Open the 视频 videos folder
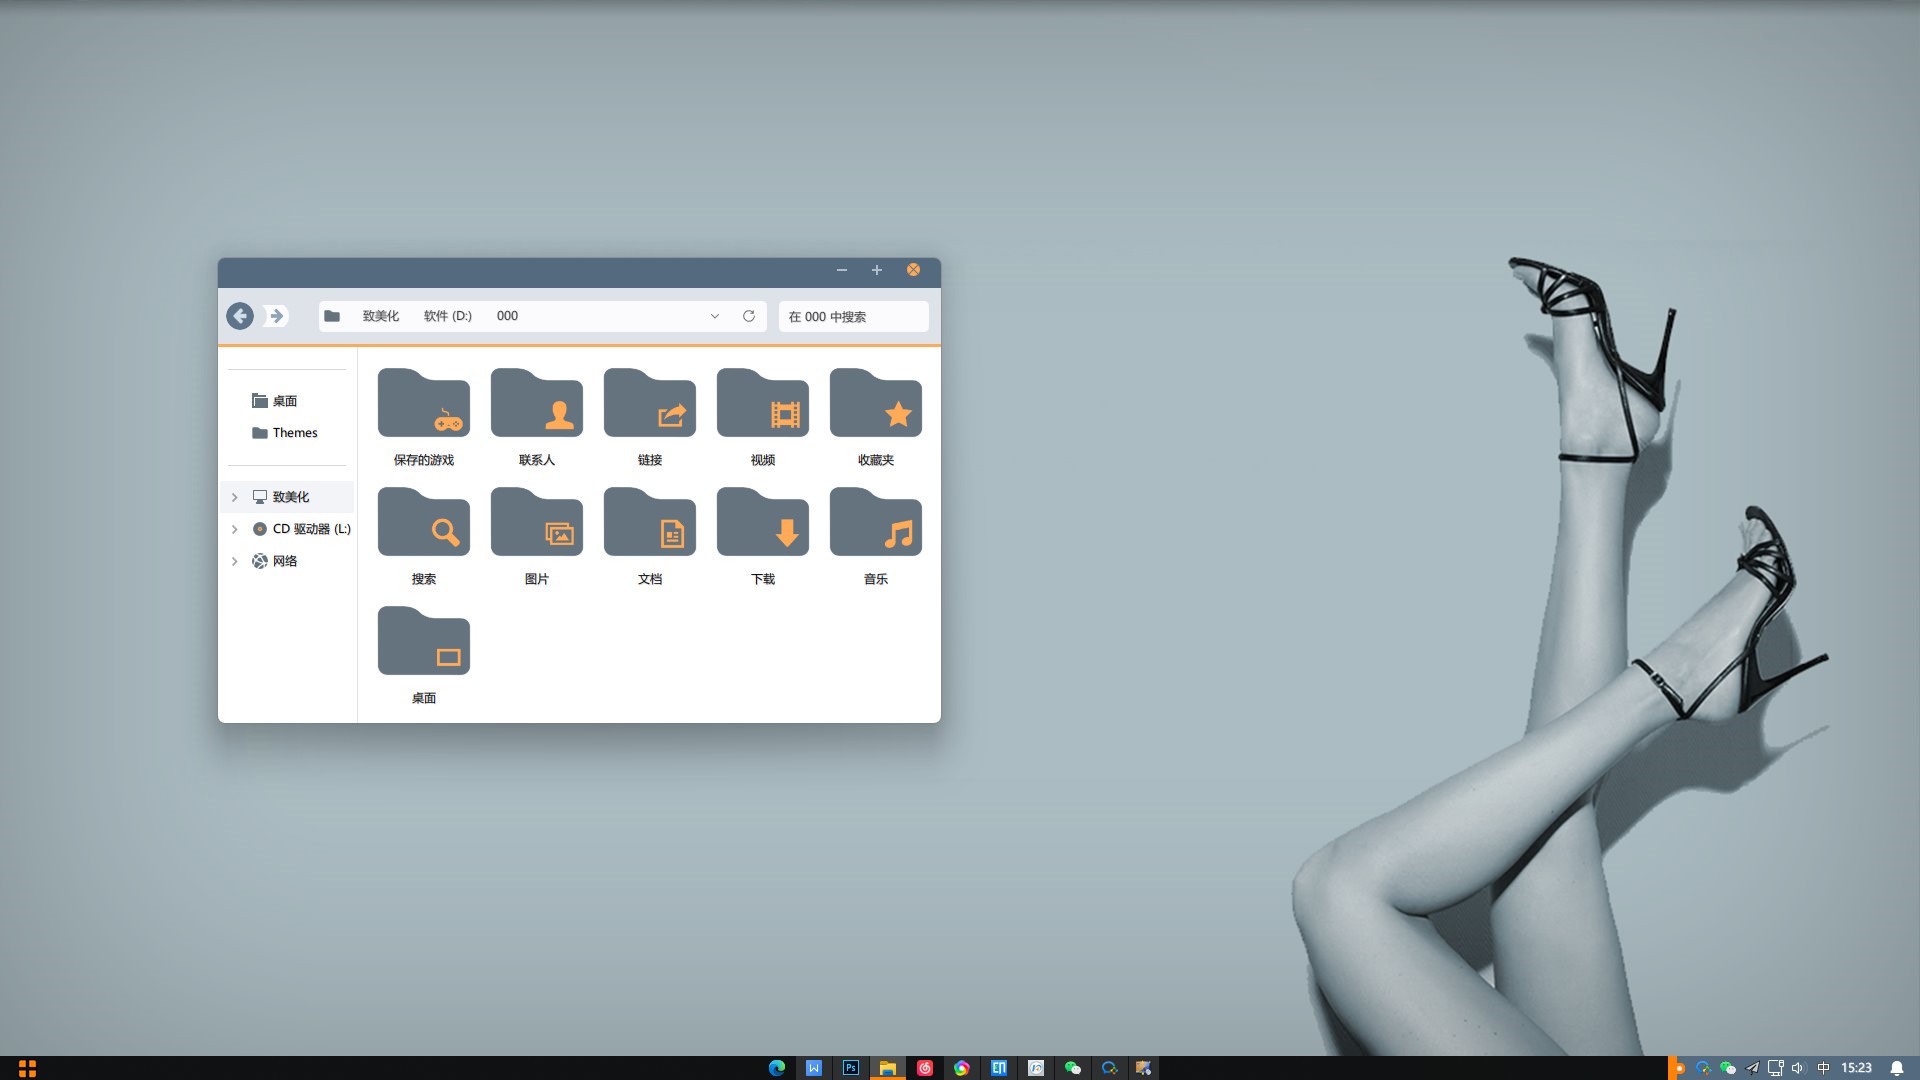 coord(762,404)
